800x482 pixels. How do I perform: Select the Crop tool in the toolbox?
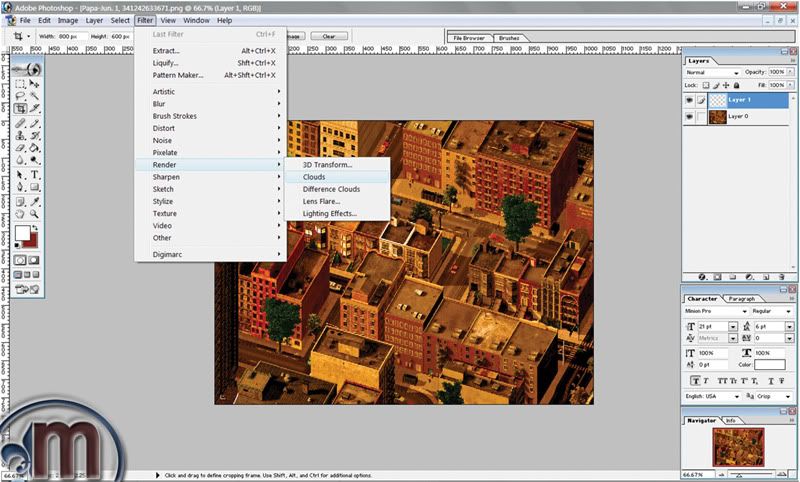click(20, 108)
